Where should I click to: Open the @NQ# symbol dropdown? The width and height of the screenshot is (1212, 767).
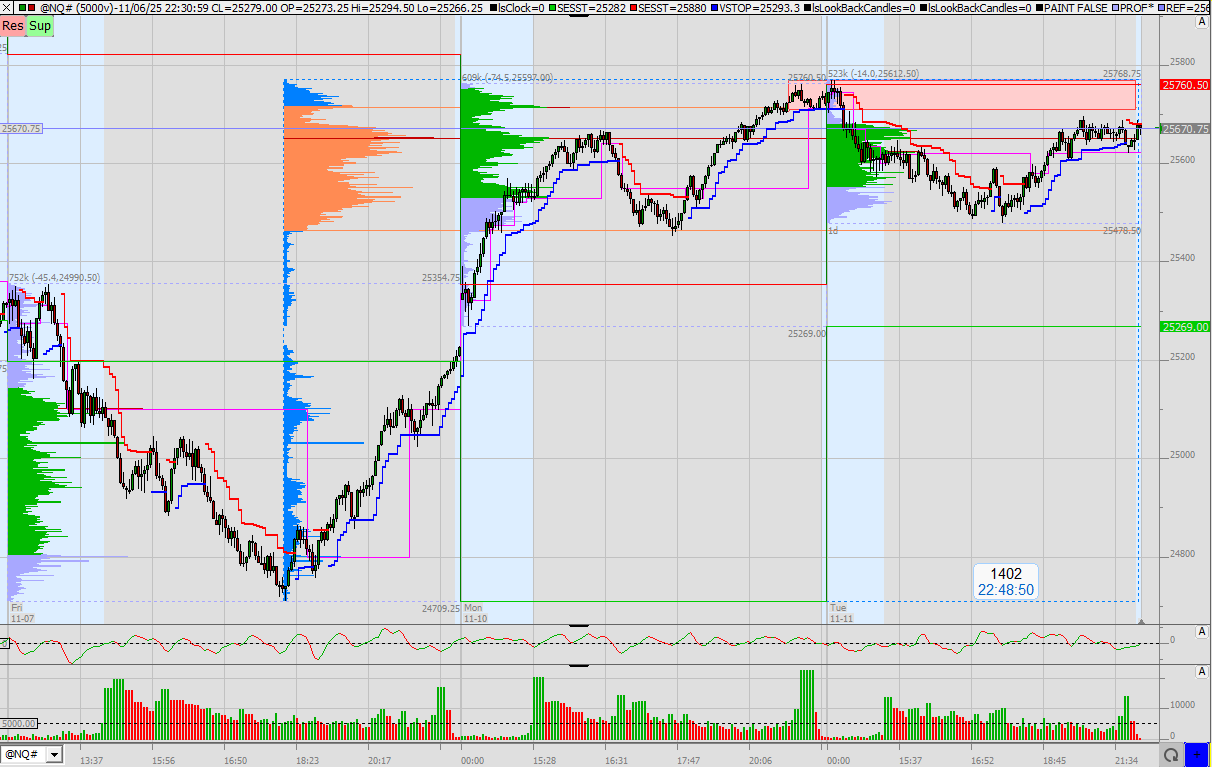point(55,755)
